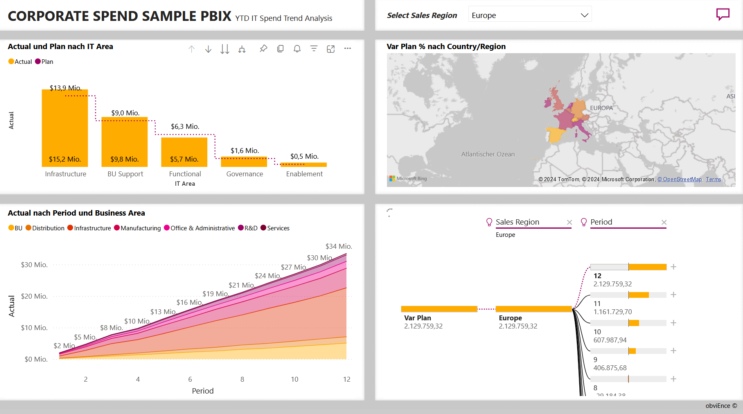Image resolution: width=743 pixels, height=414 pixels.
Task: Toggle the Plan legend entry
Action: (x=44, y=62)
